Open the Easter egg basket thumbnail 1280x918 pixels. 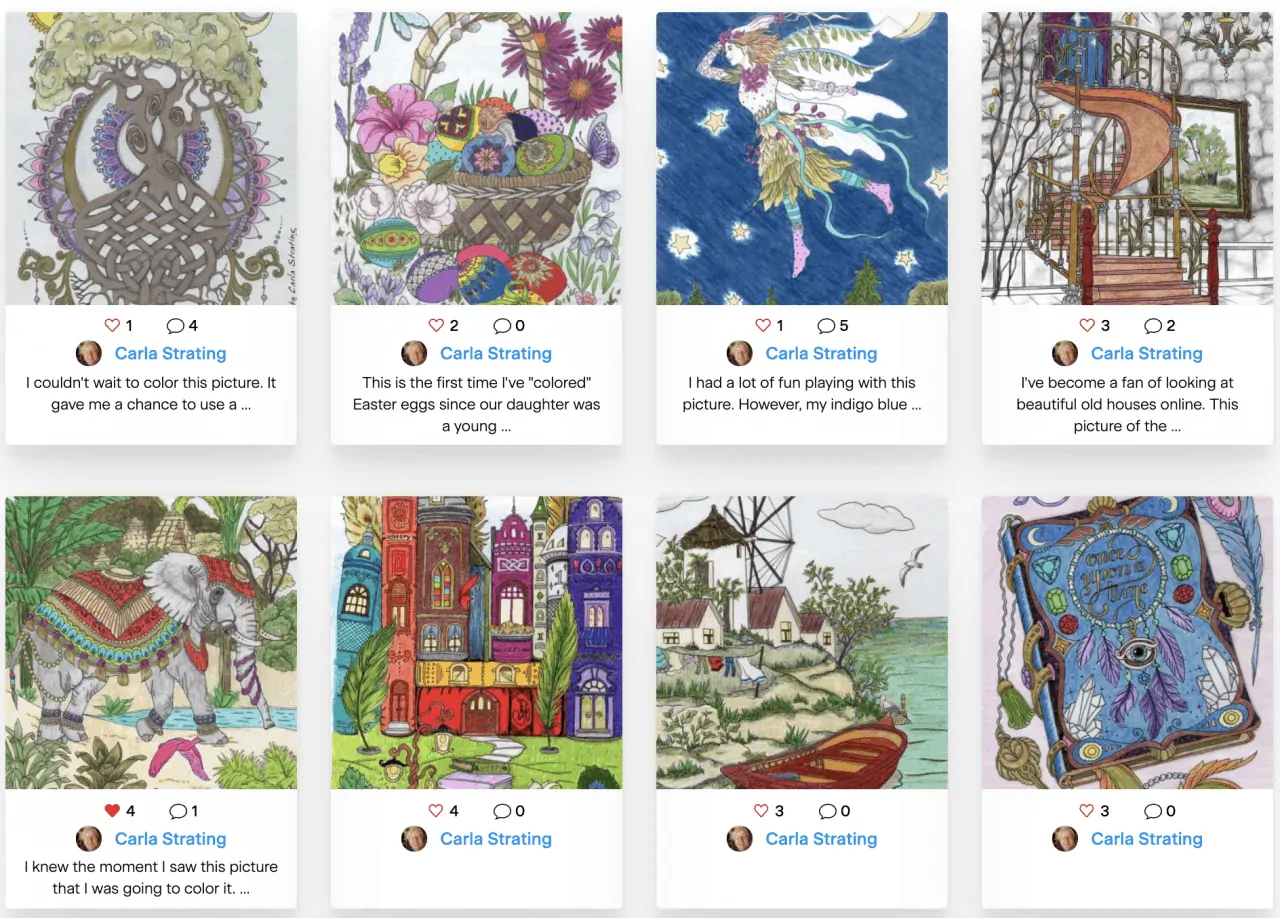[476, 158]
